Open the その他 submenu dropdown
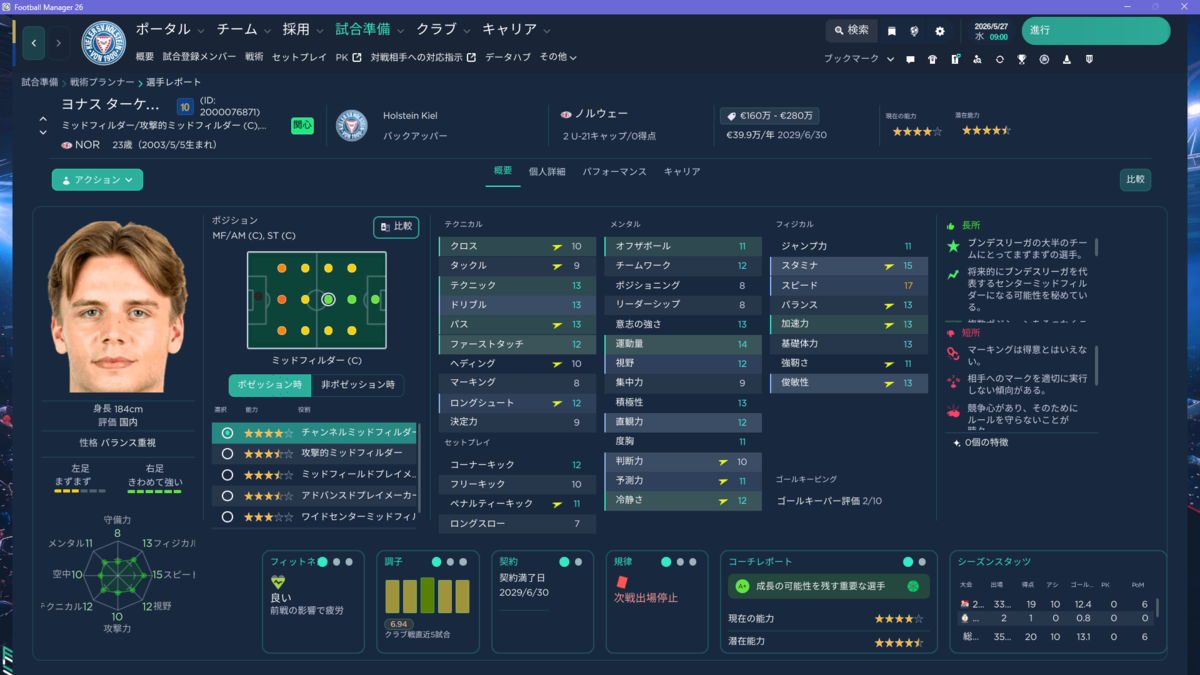1200x675 pixels. [x=558, y=57]
